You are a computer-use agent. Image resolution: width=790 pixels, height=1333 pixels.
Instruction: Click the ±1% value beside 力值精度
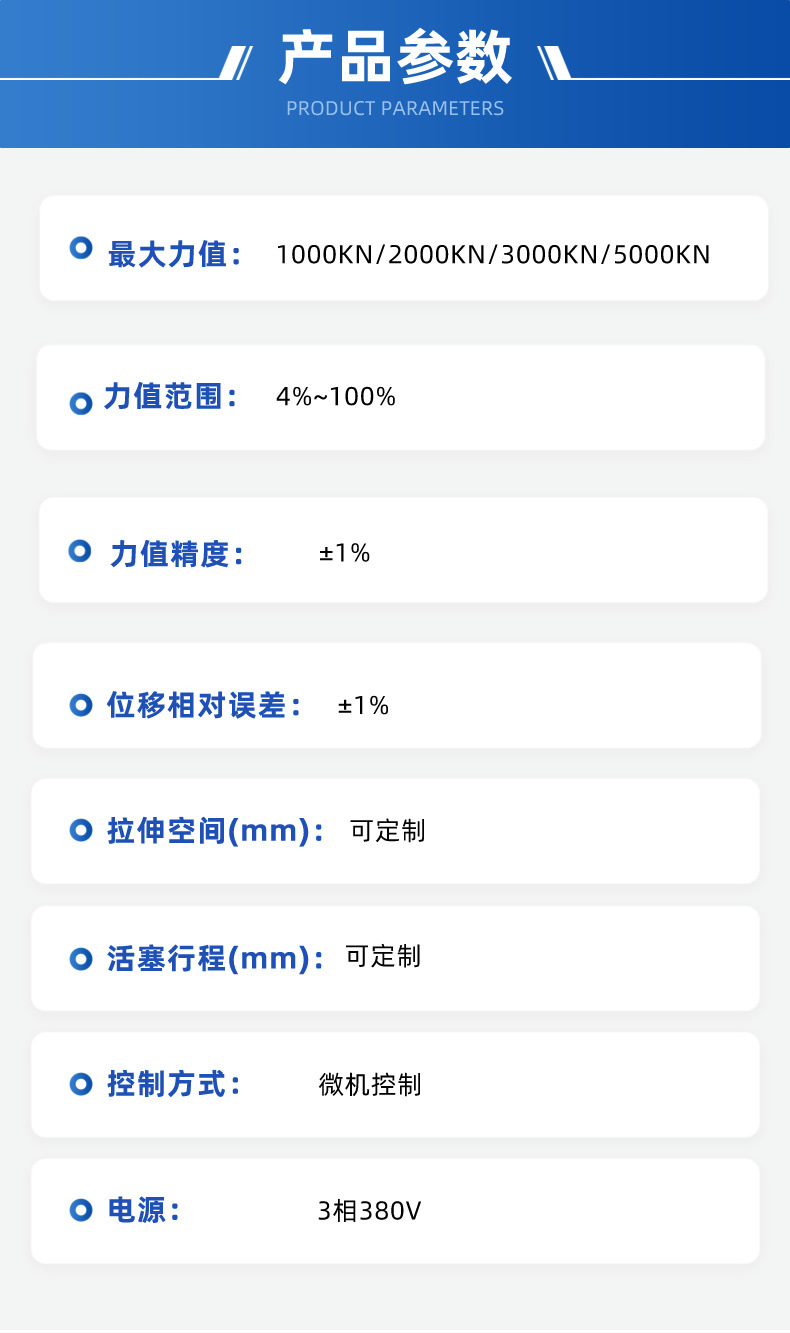click(345, 552)
